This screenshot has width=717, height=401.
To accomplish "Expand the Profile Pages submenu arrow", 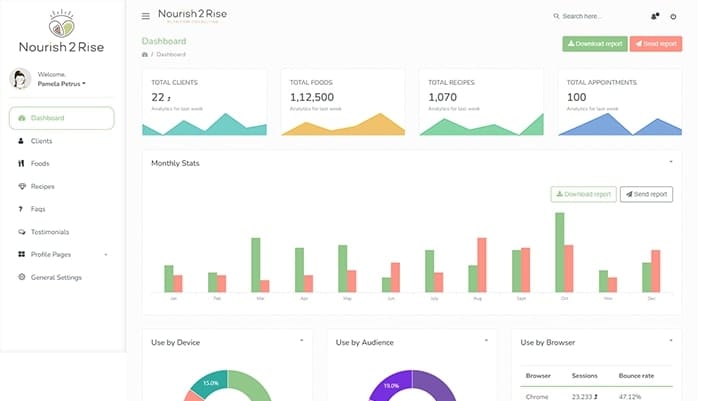I will point(106,255).
